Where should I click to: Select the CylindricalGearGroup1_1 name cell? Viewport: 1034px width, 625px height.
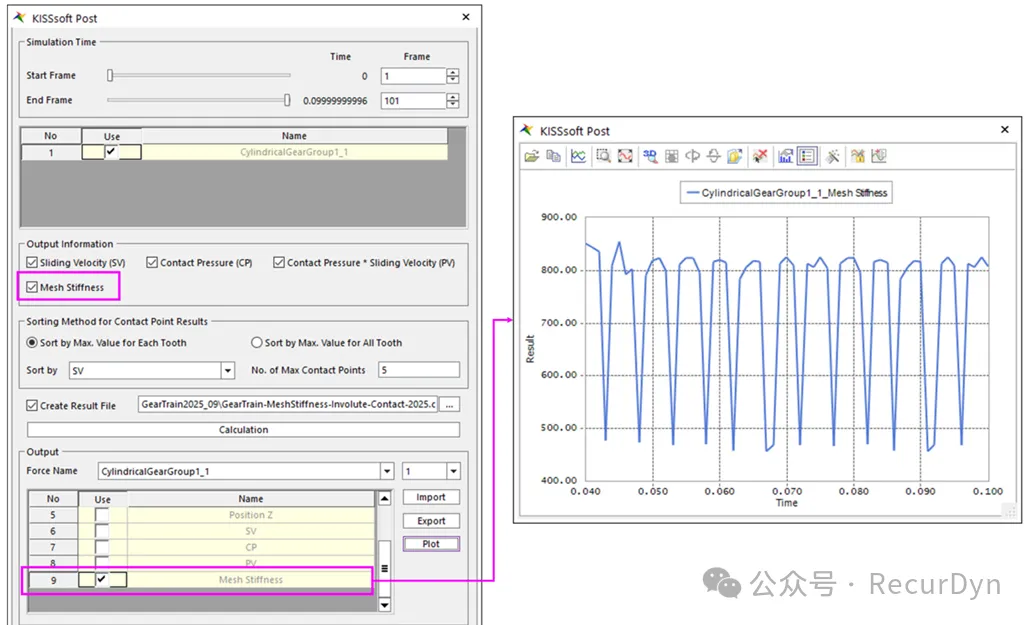pyautogui.click(x=294, y=152)
